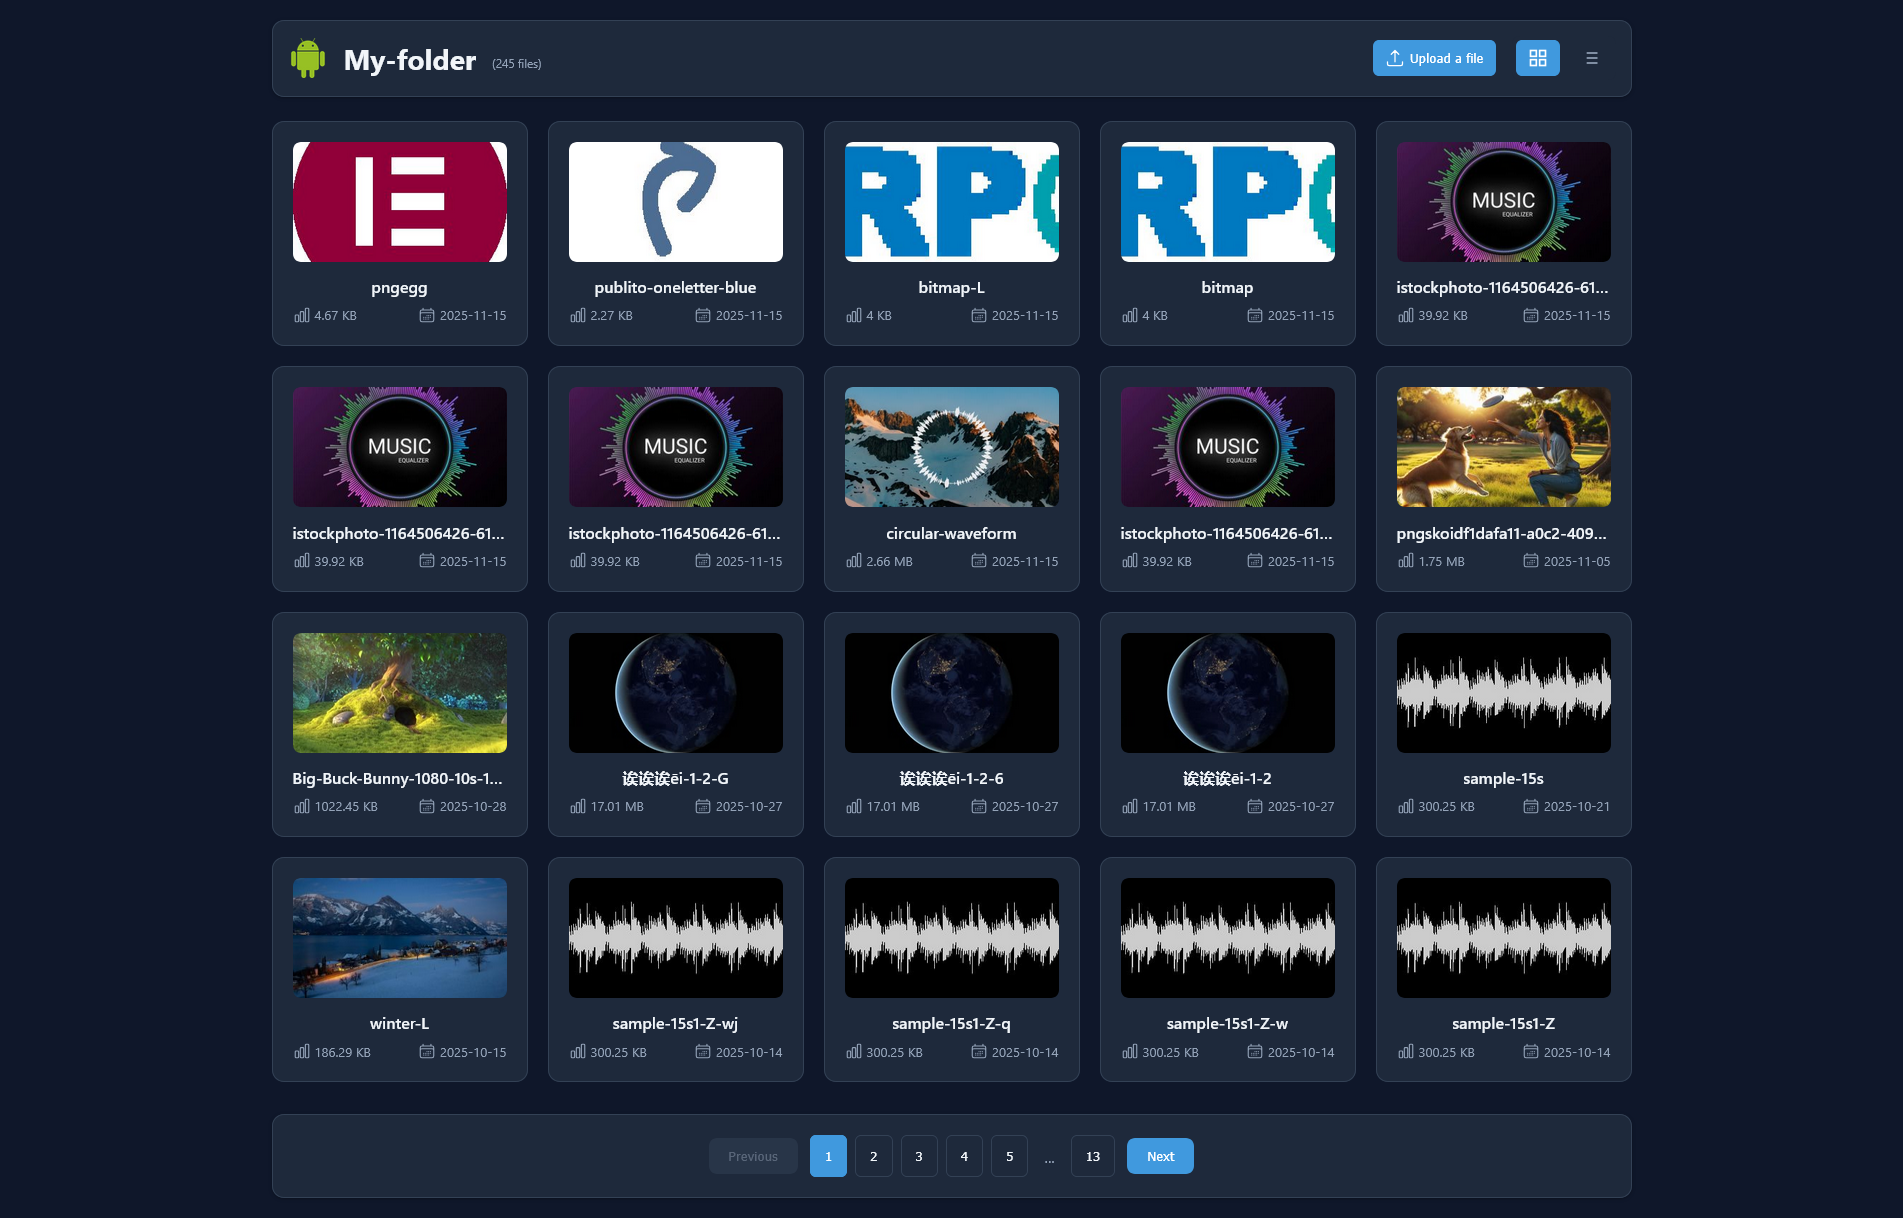The width and height of the screenshot is (1903, 1218).
Task: Click the calendar icon on pngegg card
Action: pos(427,316)
